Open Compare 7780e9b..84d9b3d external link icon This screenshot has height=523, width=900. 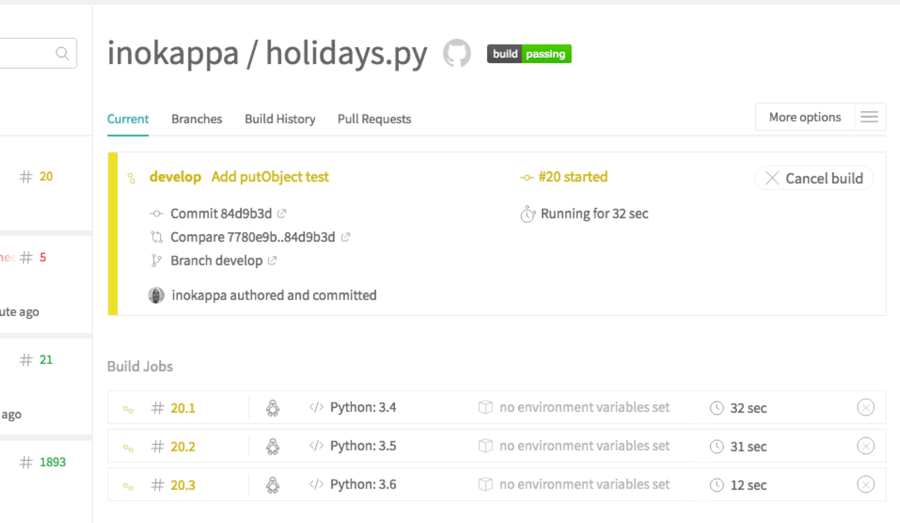[346, 237]
